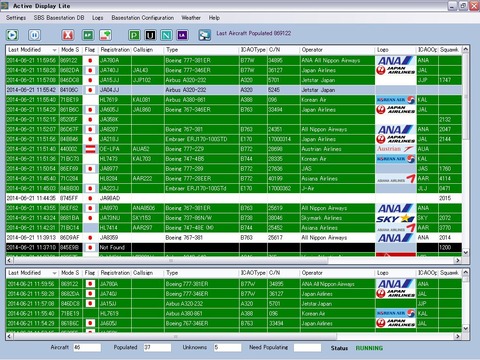The width and height of the screenshot is (480, 360).
Task: Click squawk 4114 cell
Action: (x=450, y=179)
